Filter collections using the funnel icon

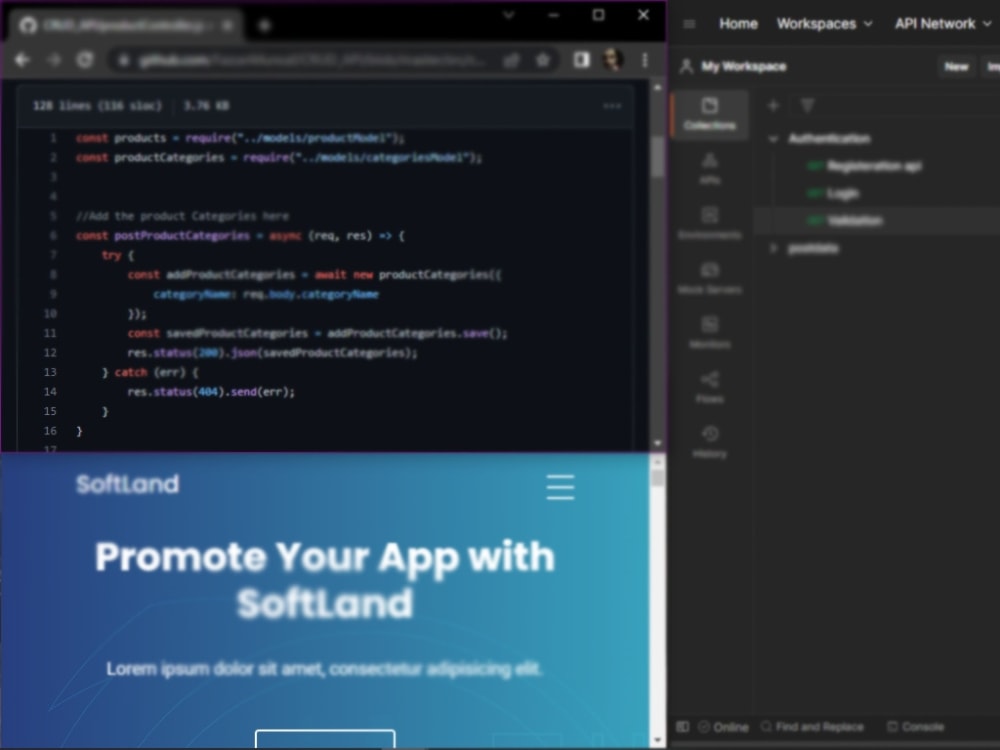pyautogui.click(x=806, y=105)
